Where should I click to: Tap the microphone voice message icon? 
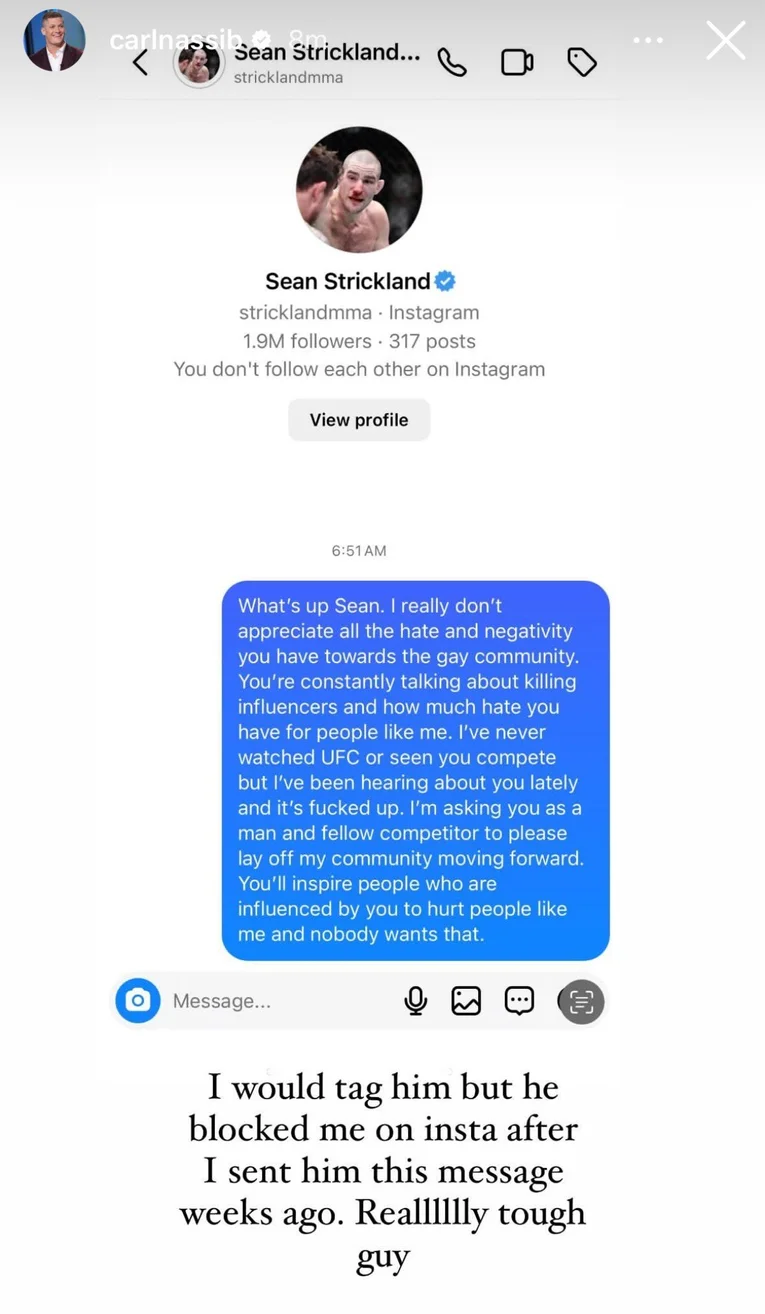(416, 1000)
